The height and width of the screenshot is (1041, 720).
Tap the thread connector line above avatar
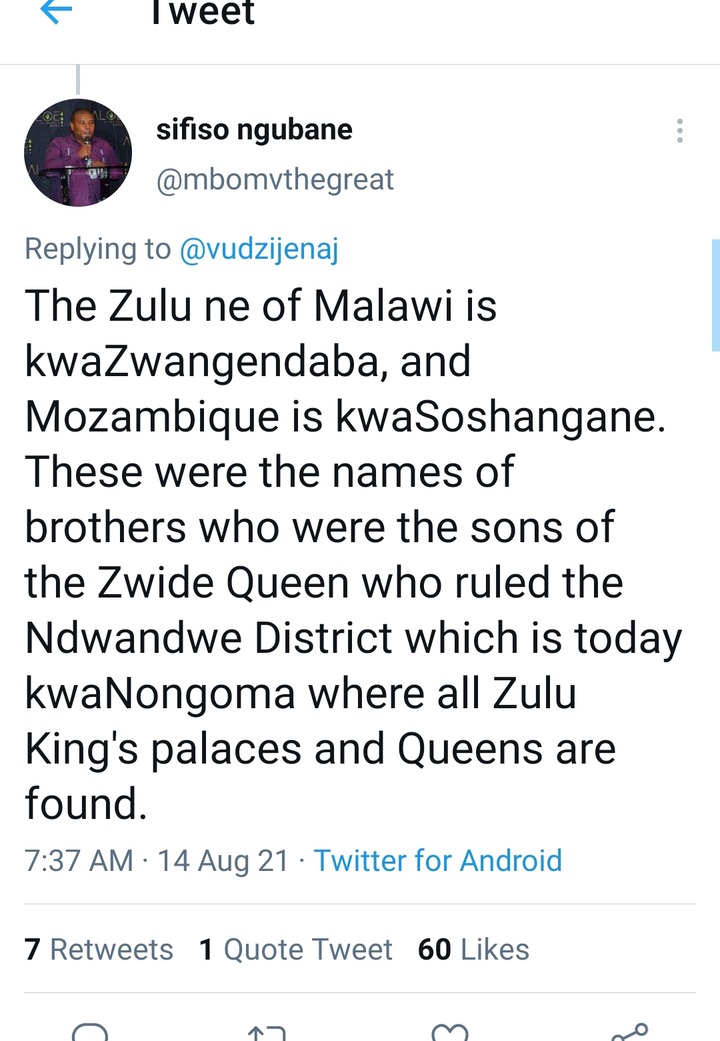(78, 80)
